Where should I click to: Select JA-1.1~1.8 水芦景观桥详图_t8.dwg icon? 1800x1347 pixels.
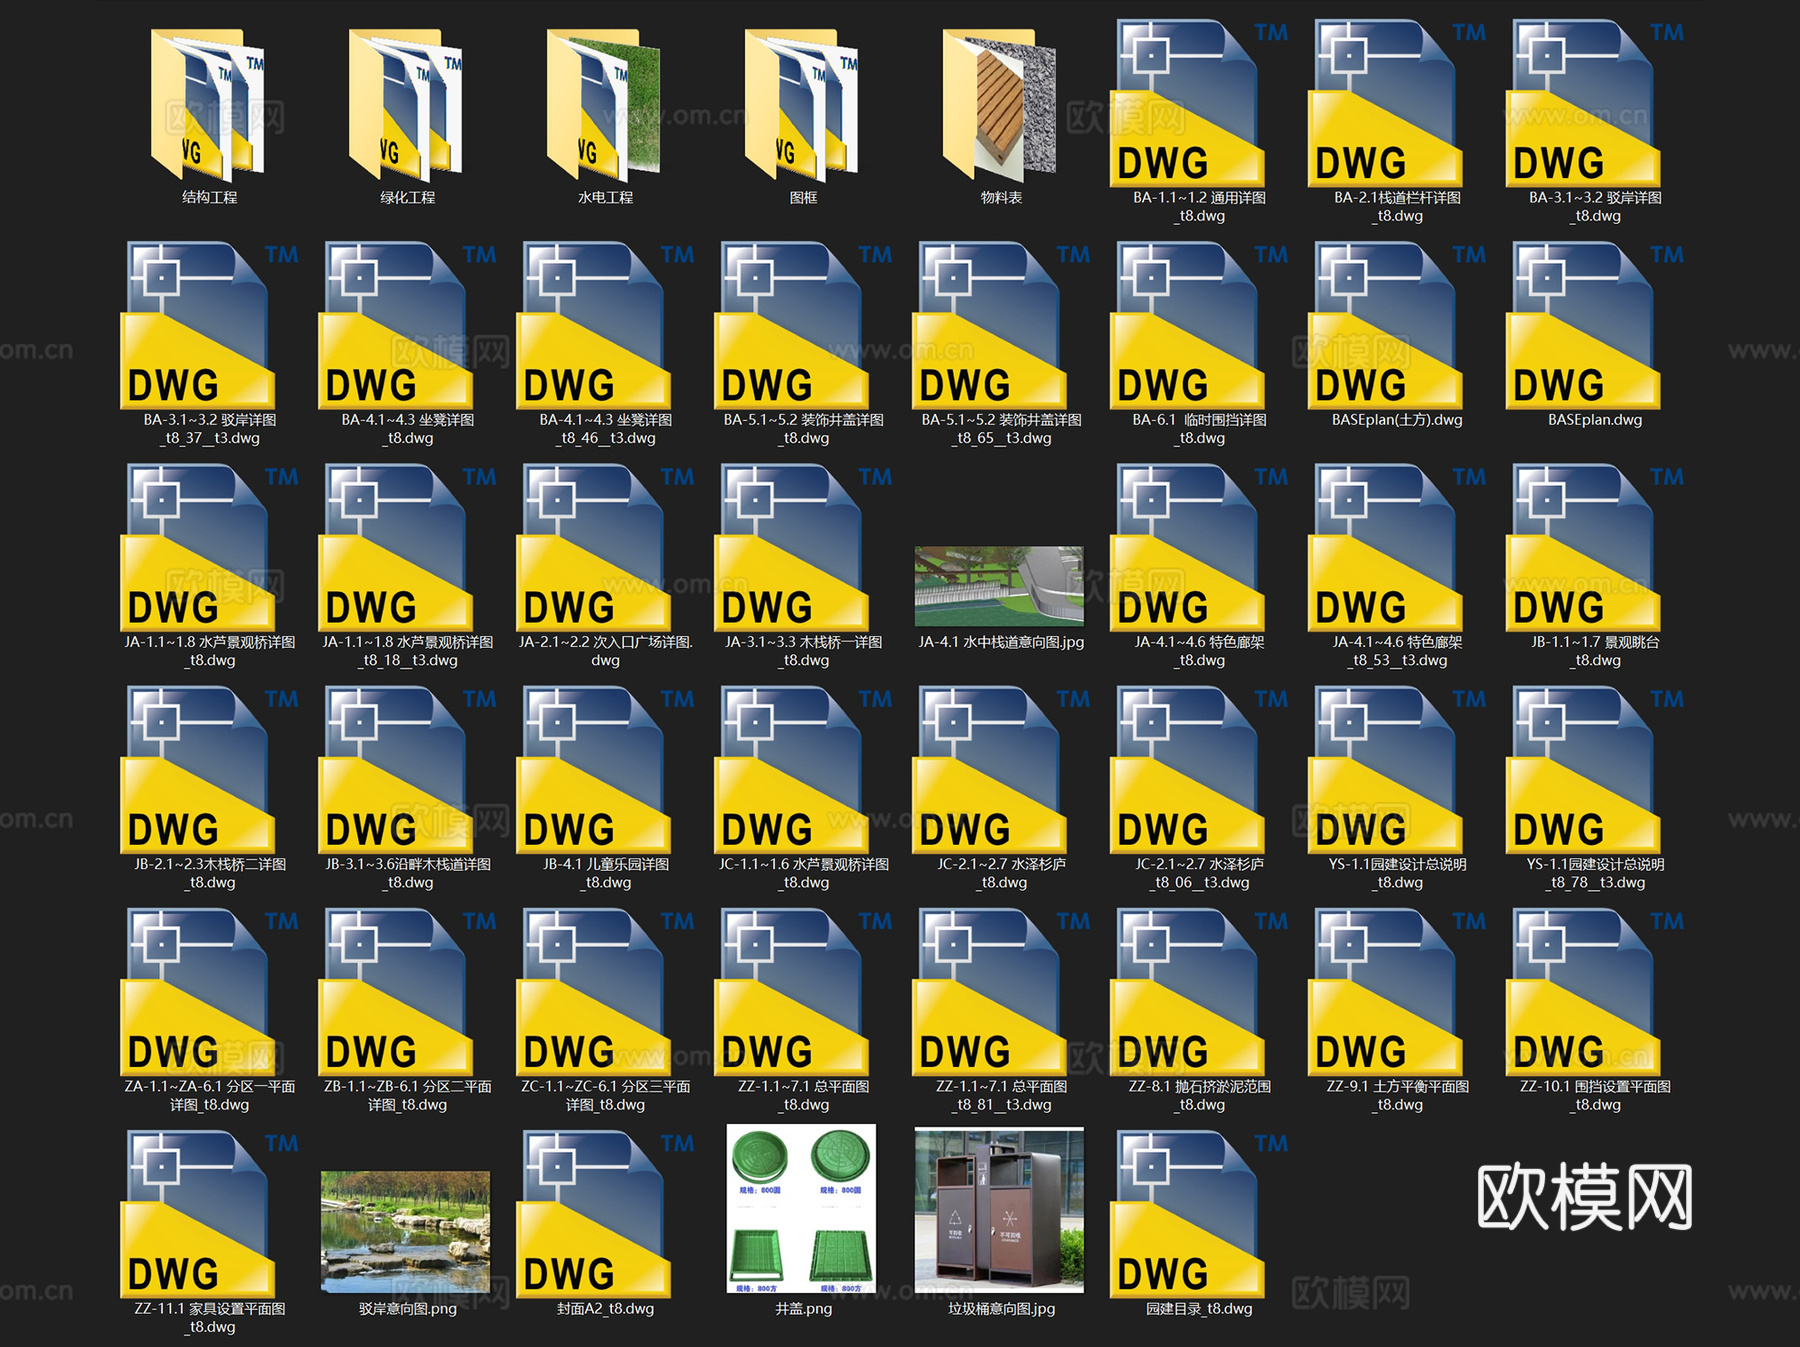click(208, 547)
